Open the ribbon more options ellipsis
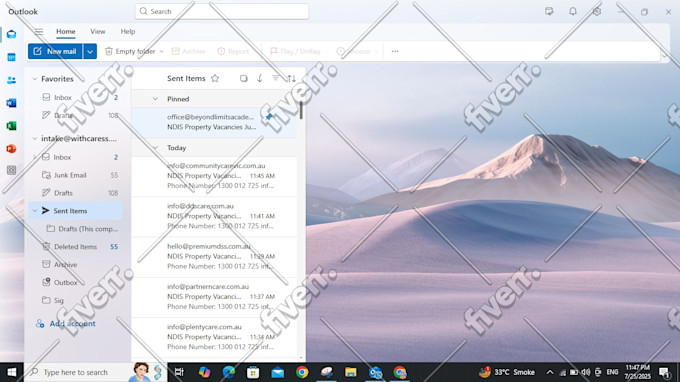The image size is (680, 382). click(x=395, y=51)
